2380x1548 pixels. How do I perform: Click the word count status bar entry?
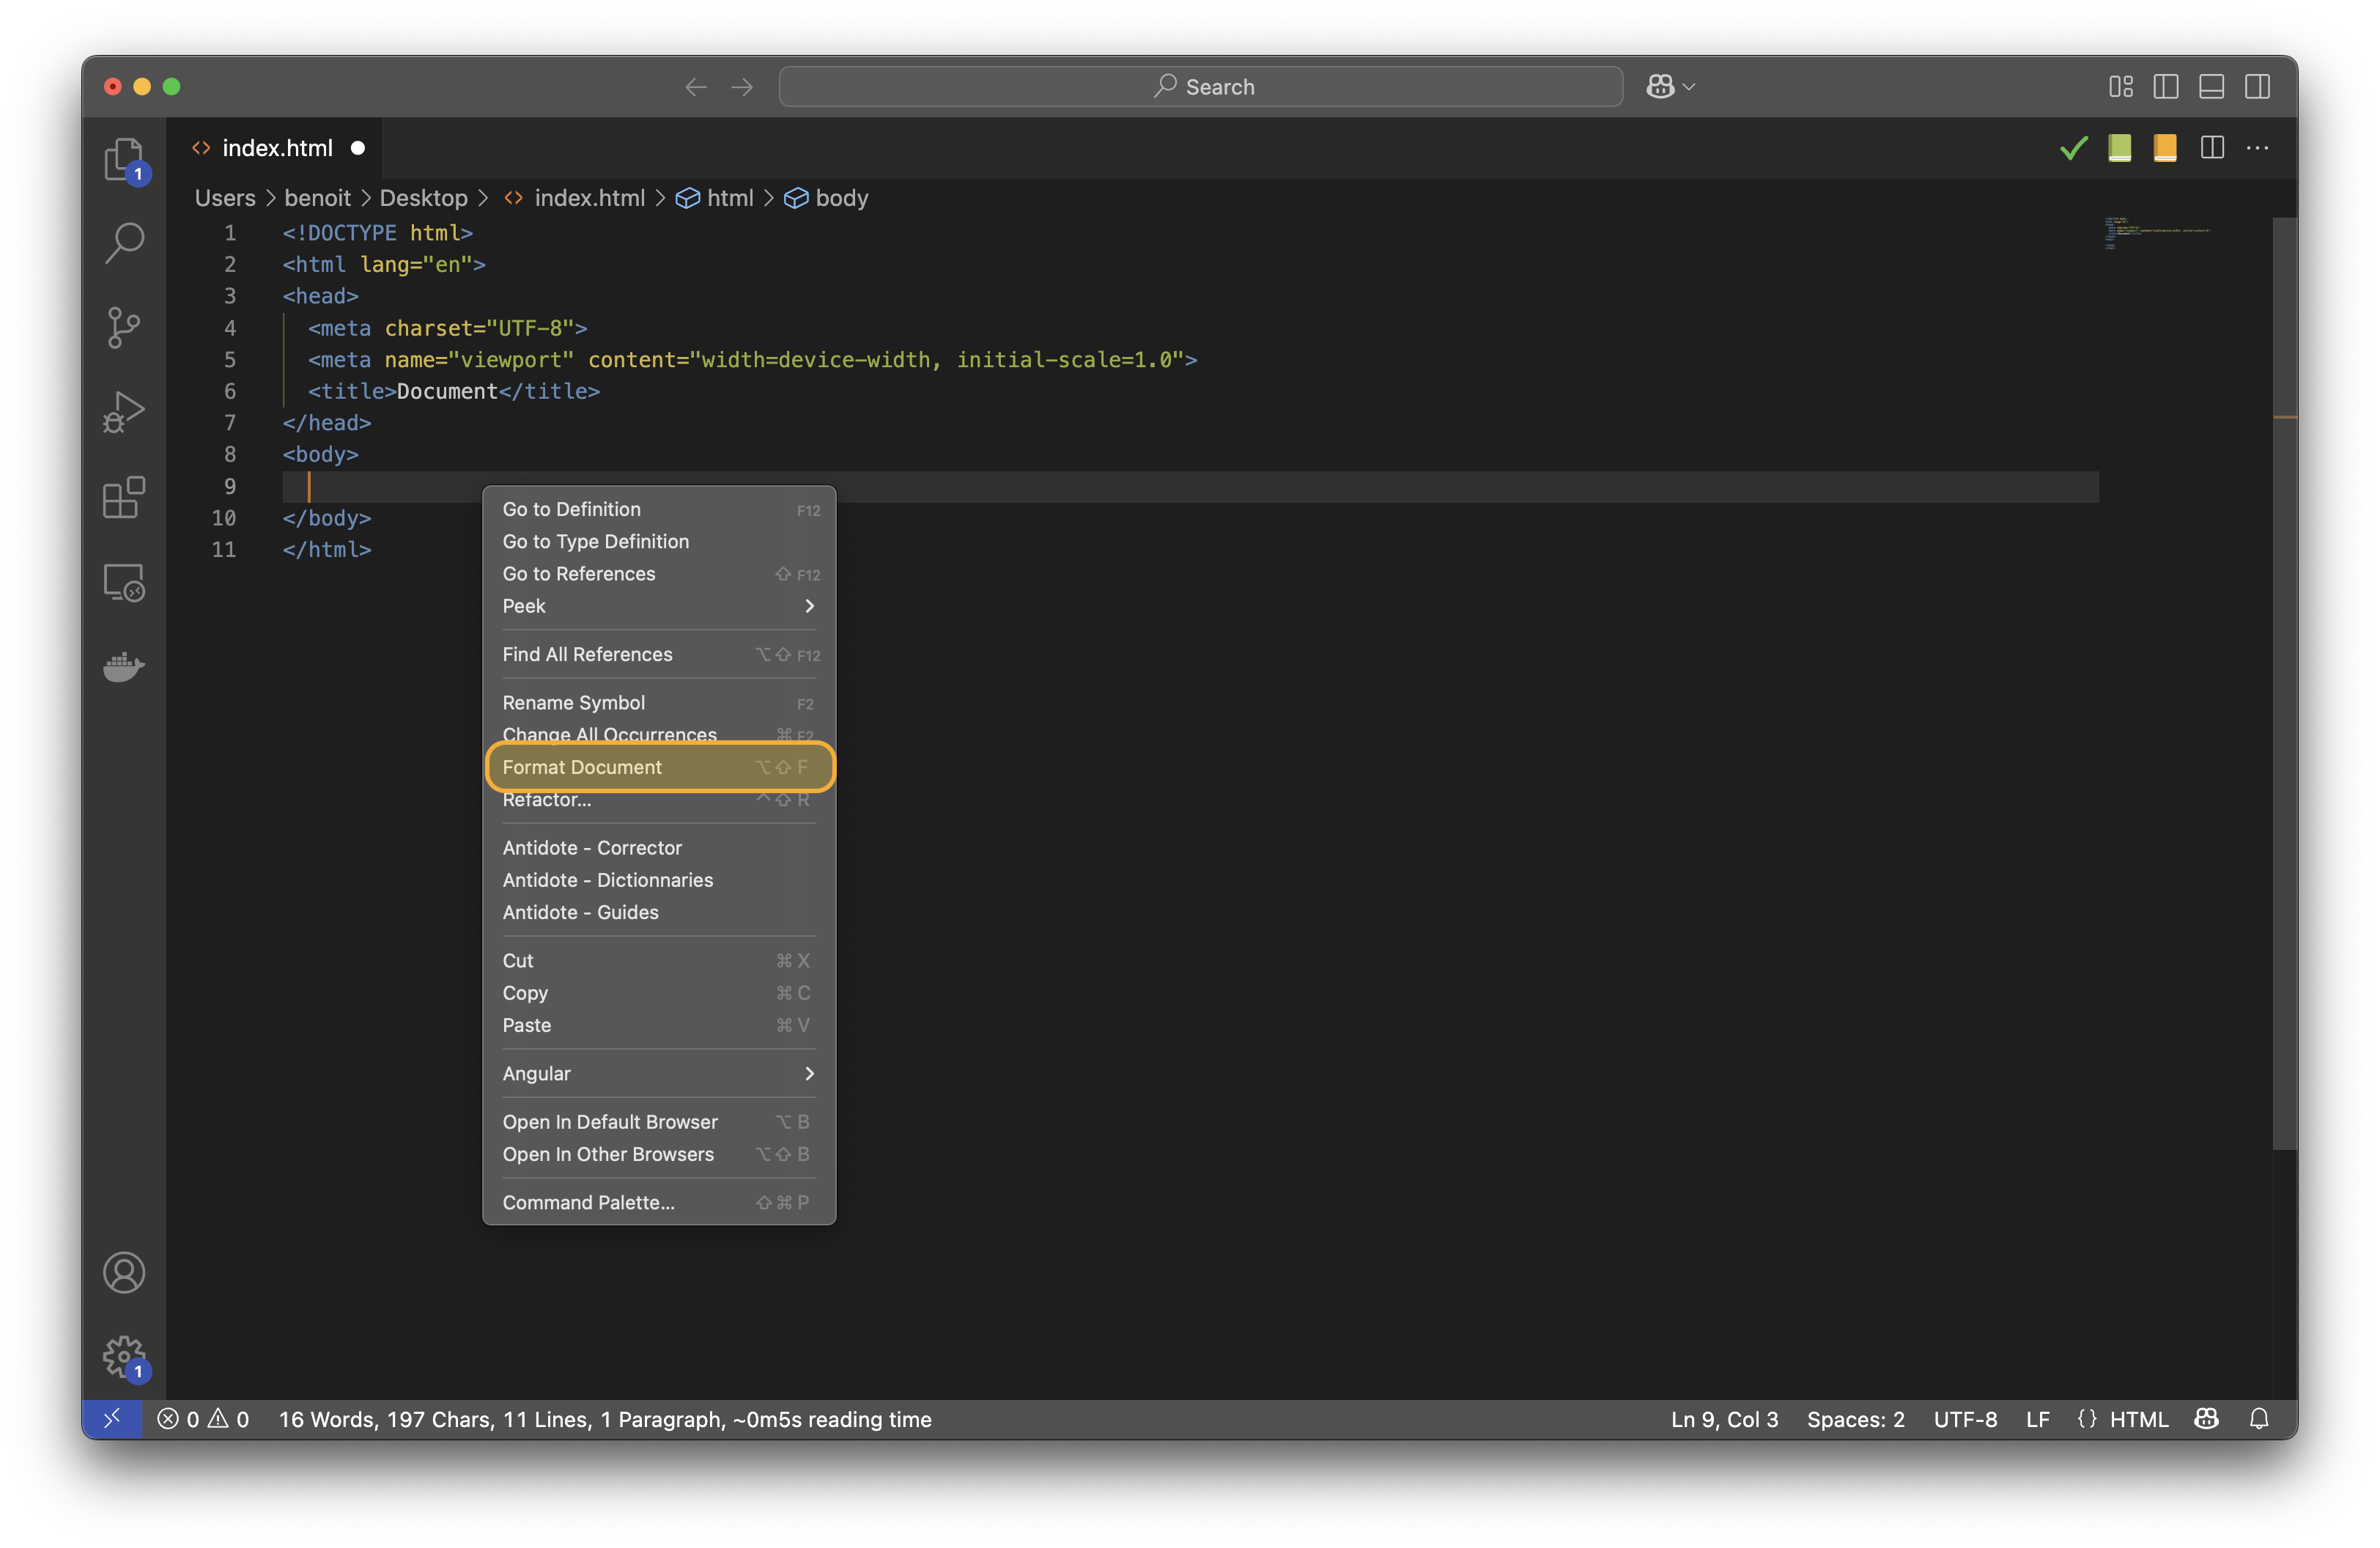click(605, 1419)
